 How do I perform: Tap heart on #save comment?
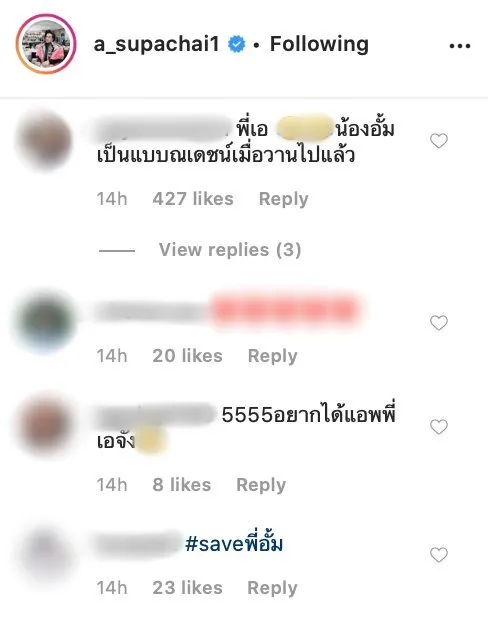pos(439,555)
